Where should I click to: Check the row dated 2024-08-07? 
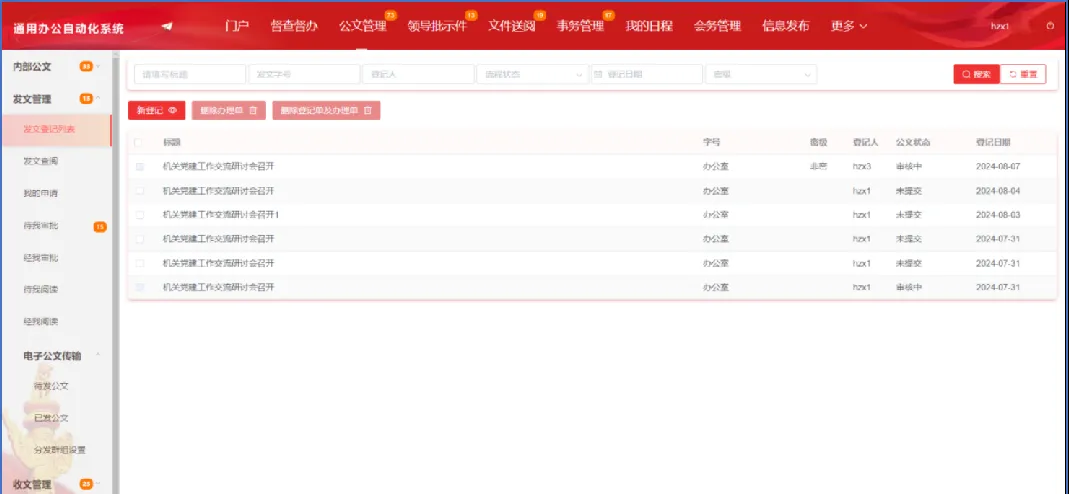(x=140, y=166)
